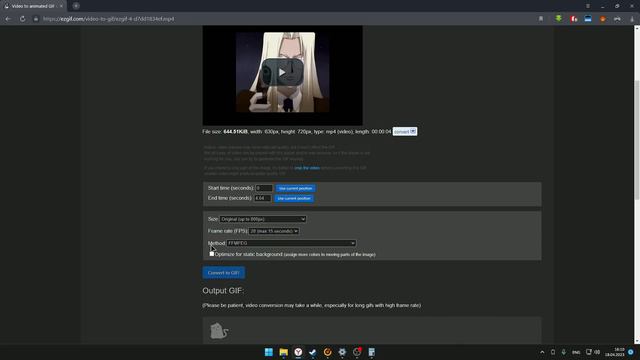Click the convert button beside video info
The image size is (640, 360).
404,131
